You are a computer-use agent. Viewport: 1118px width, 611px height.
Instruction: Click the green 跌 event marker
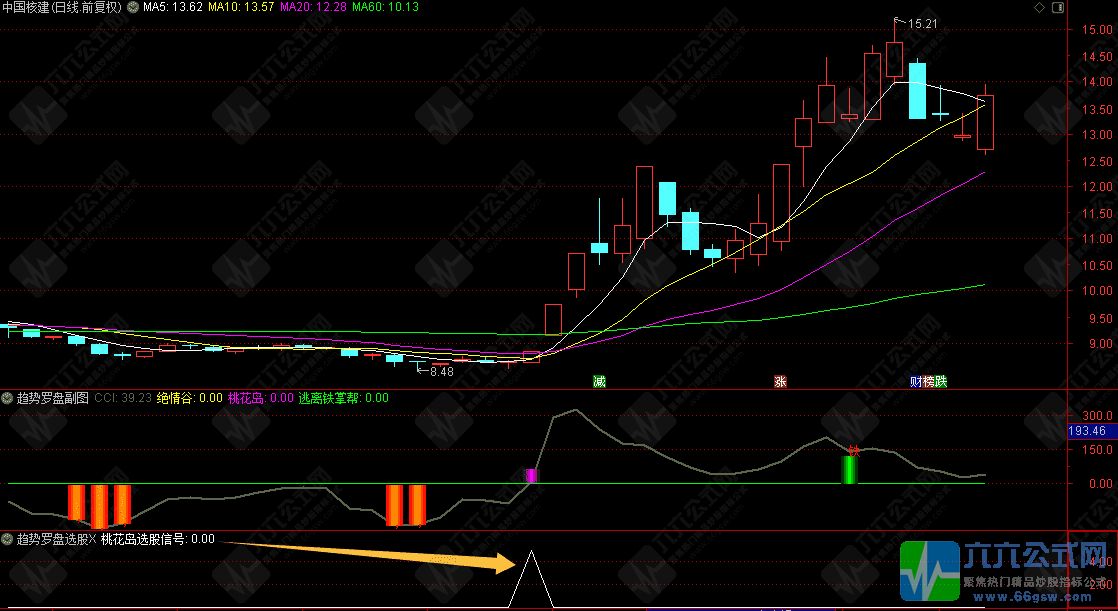tap(940, 381)
